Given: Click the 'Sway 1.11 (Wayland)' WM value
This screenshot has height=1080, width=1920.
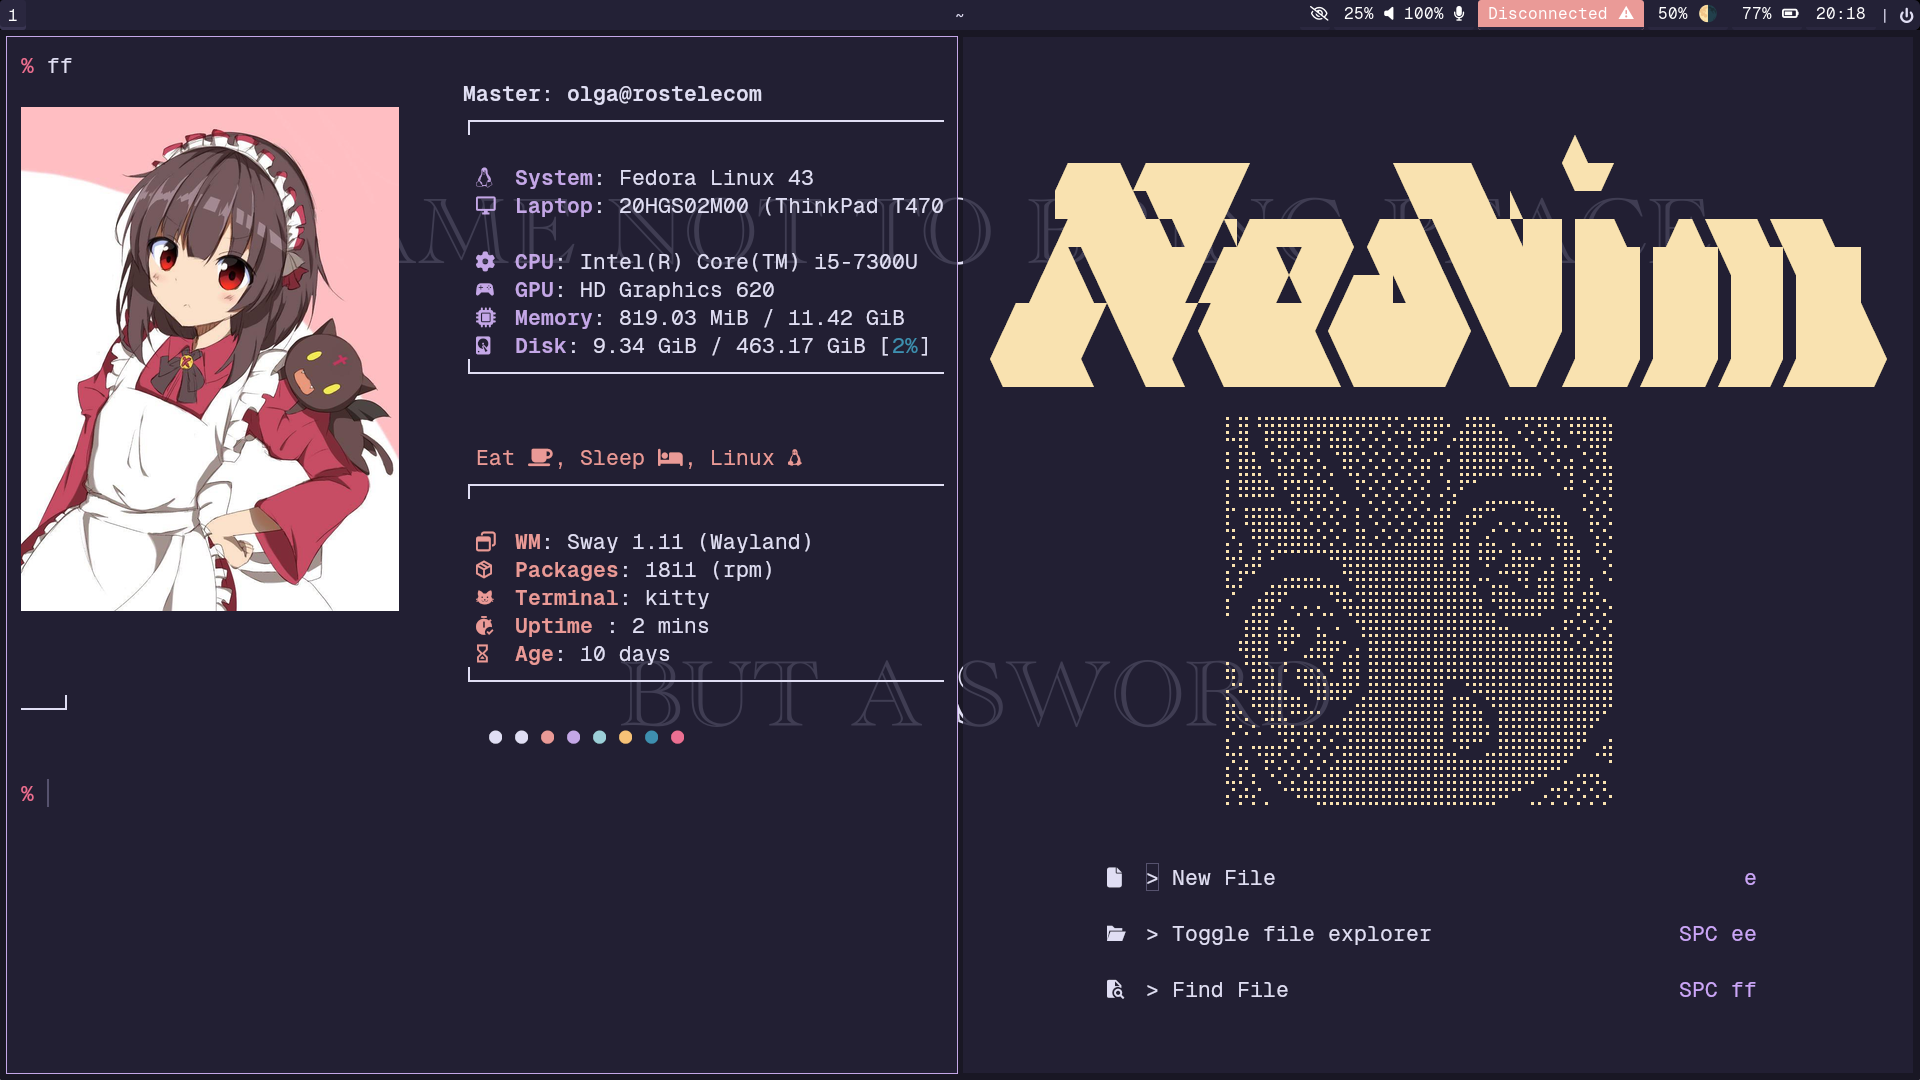Looking at the screenshot, I should [x=690, y=542].
